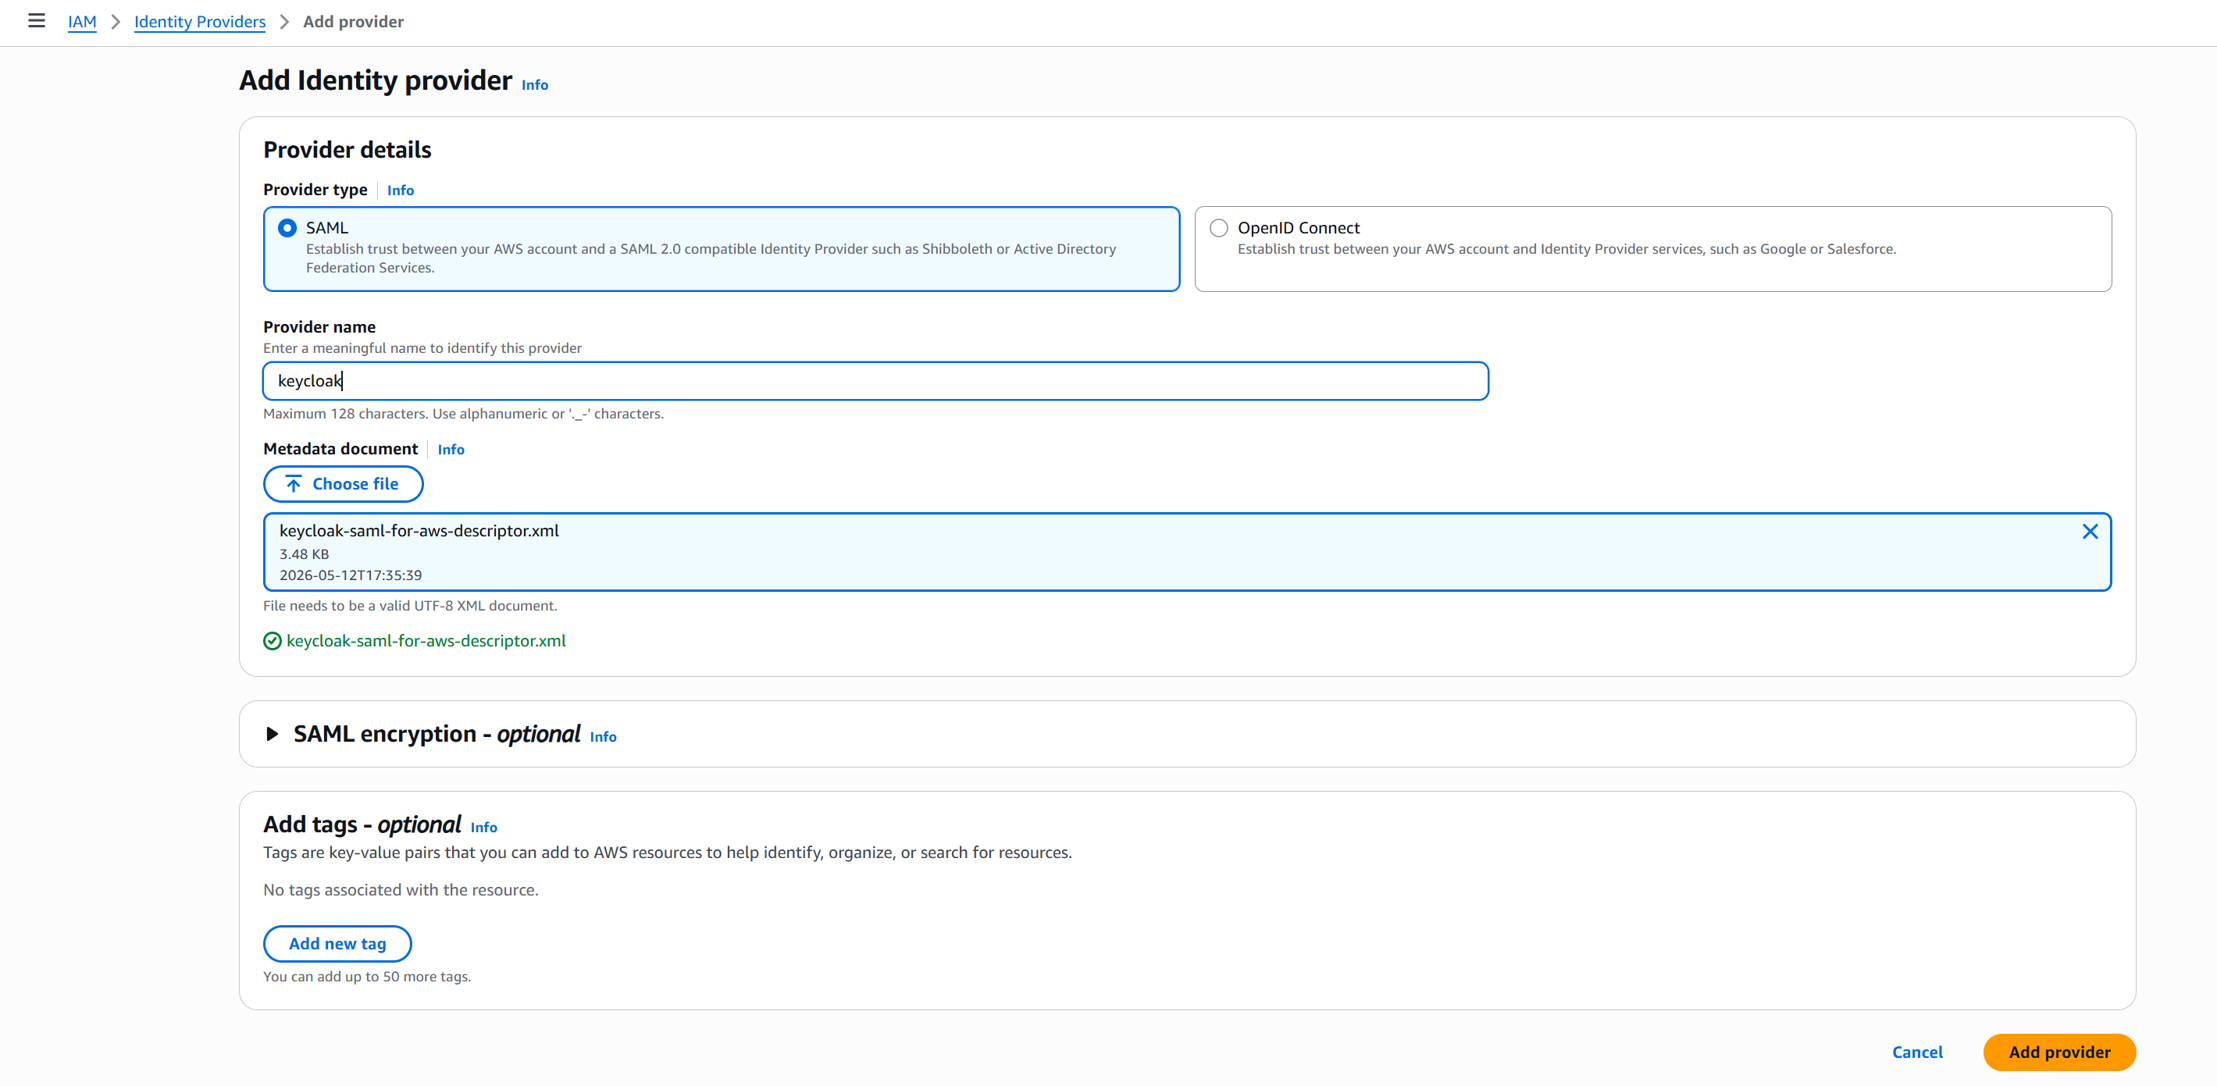The height and width of the screenshot is (1086, 2217).
Task: Open Info next to Add Identity provider
Action: (535, 85)
